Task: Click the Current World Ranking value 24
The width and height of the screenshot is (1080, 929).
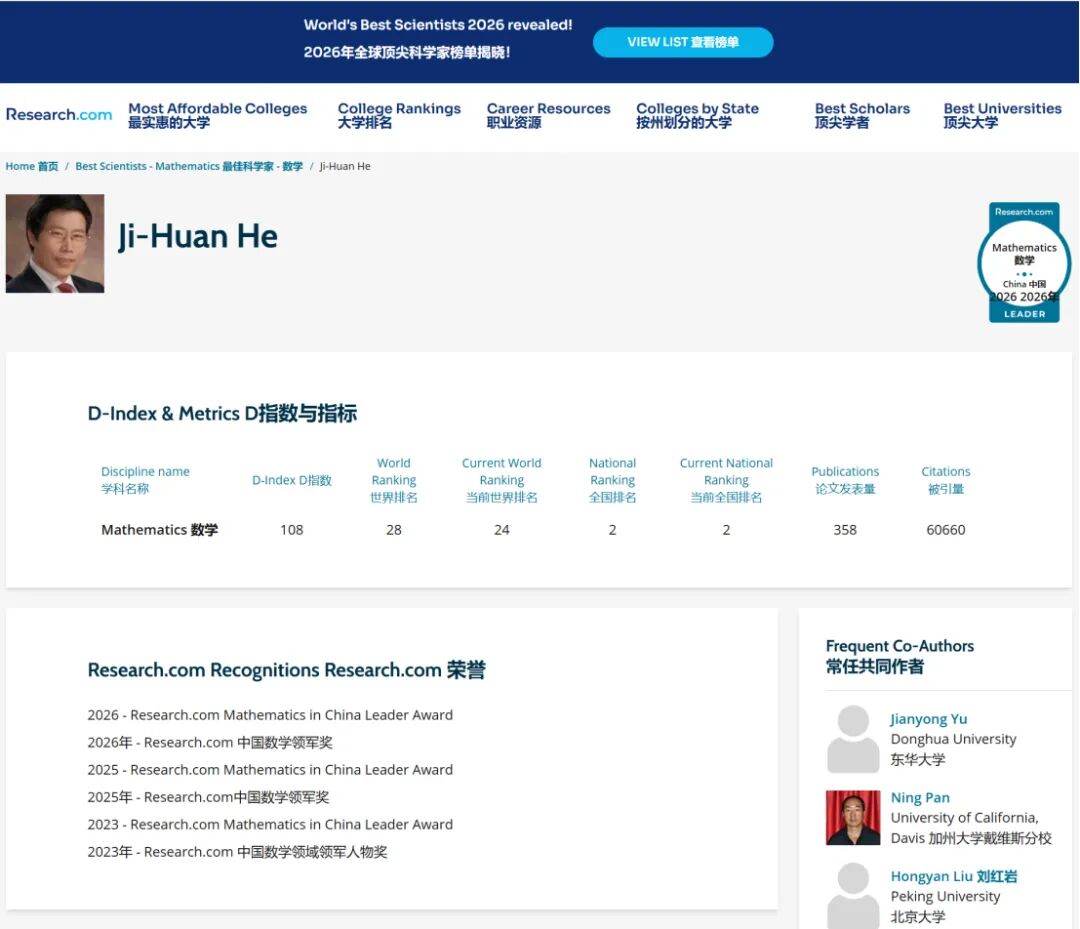Action: (501, 530)
